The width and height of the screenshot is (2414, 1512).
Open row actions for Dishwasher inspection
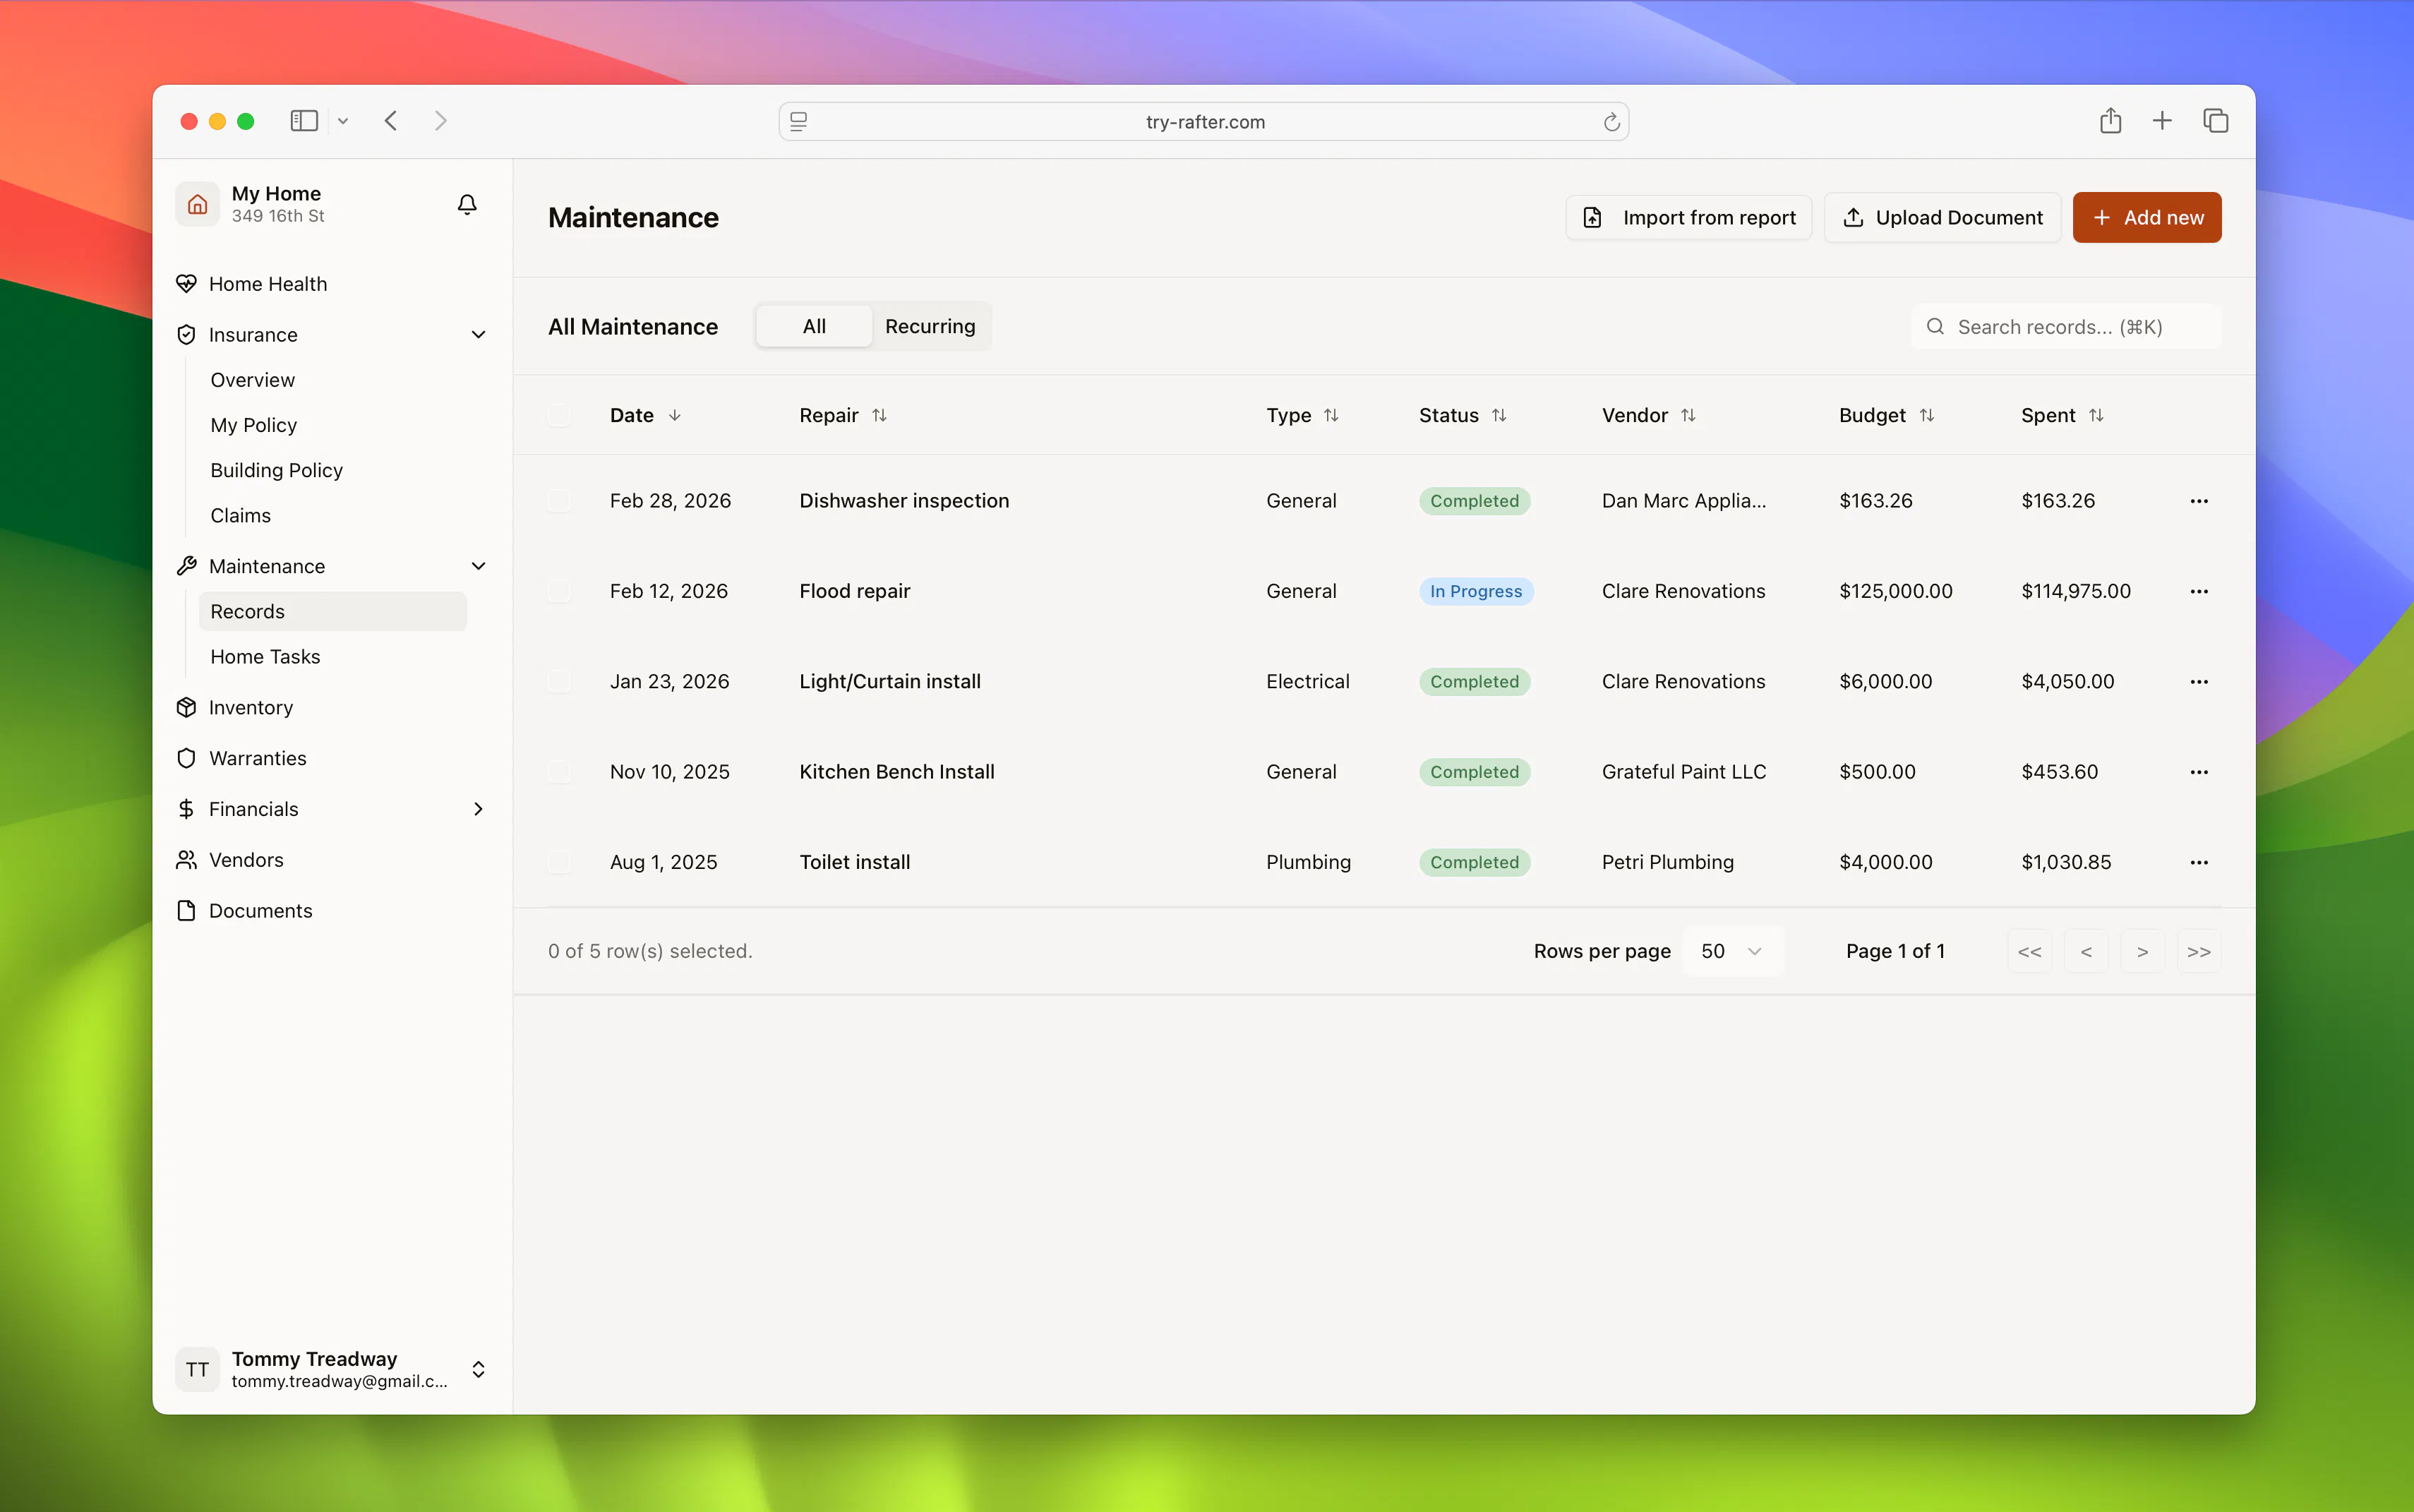[x=2199, y=501]
